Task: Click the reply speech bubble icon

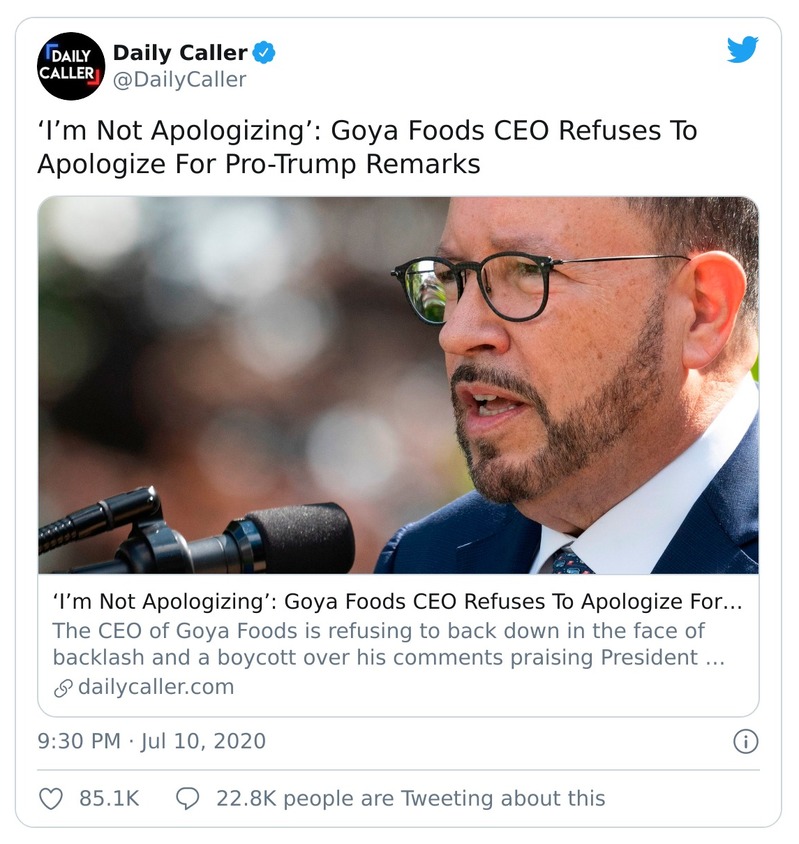Action: coord(187,798)
